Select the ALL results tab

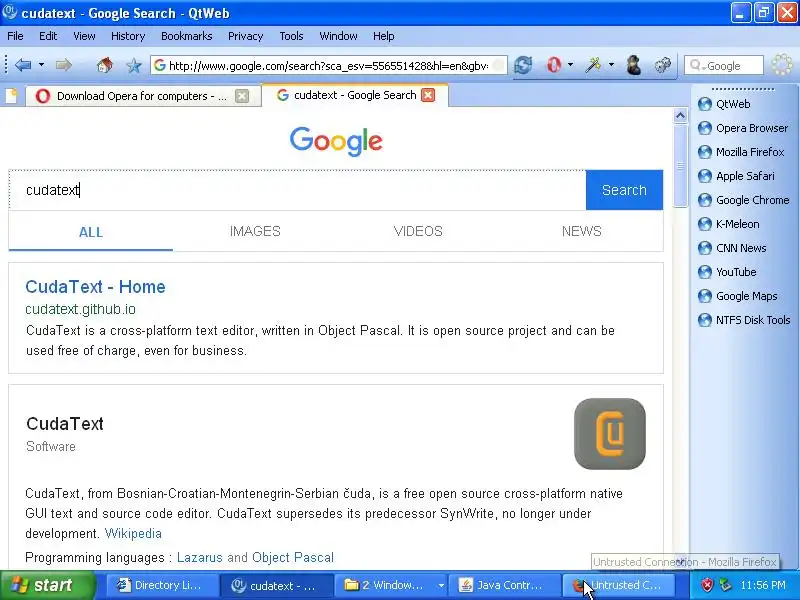pos(91,232)
